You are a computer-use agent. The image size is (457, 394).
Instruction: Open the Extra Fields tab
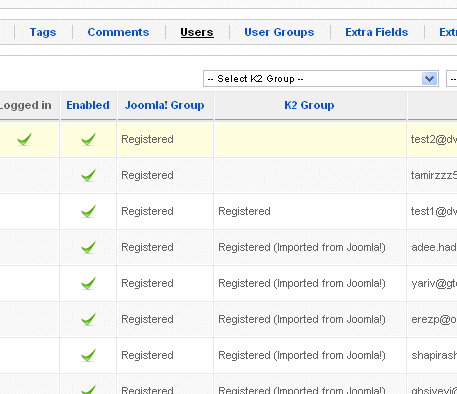pos(376,32)
